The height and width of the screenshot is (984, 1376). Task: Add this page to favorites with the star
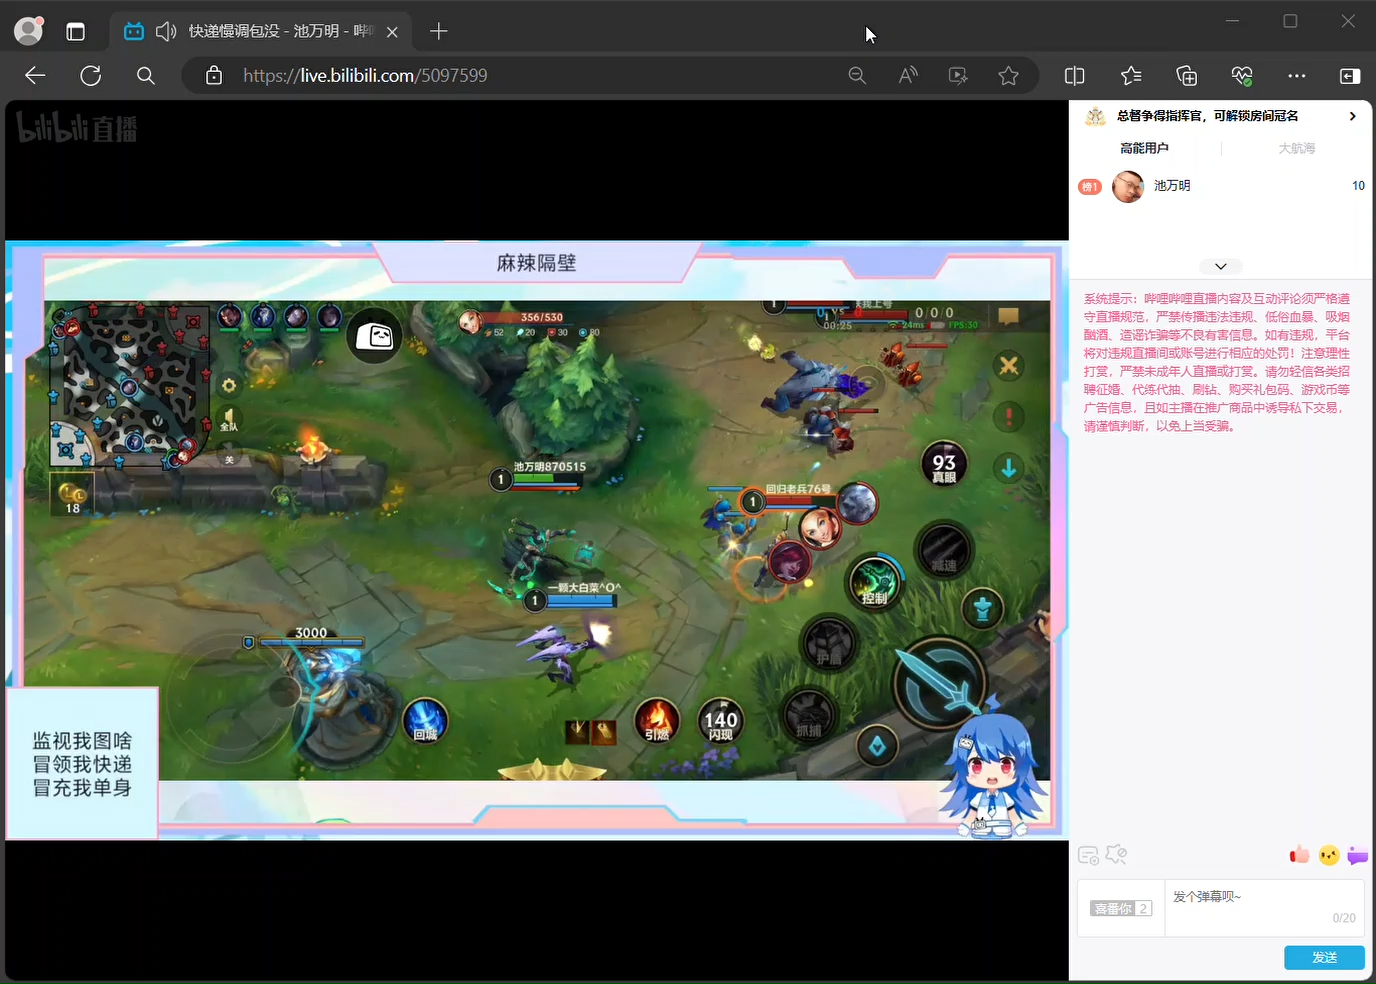pyautogui.click(x=1009, y=75)
